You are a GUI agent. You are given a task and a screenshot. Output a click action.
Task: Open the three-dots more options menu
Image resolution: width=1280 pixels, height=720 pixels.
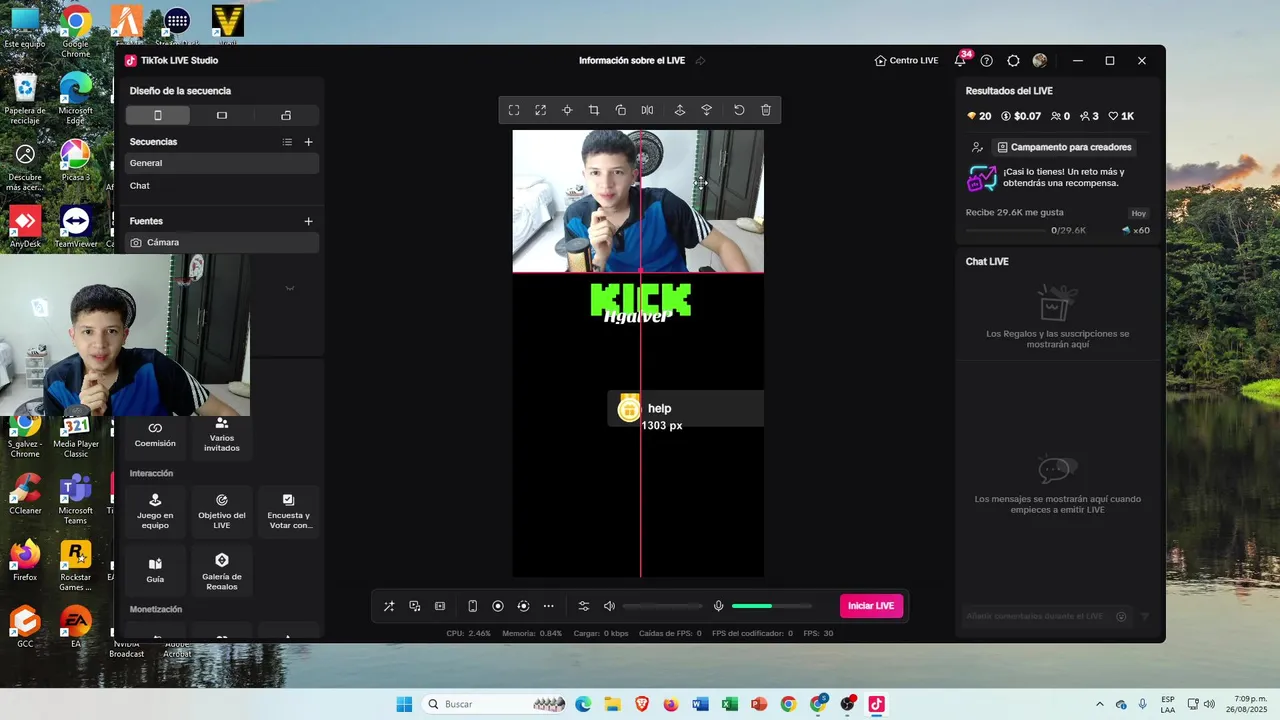(x=549, y=606)
